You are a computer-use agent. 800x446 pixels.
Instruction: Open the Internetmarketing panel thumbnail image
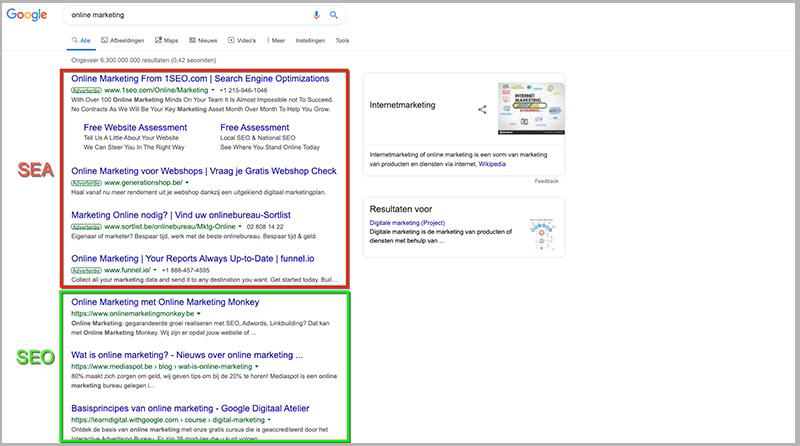(x=530, y=108)
